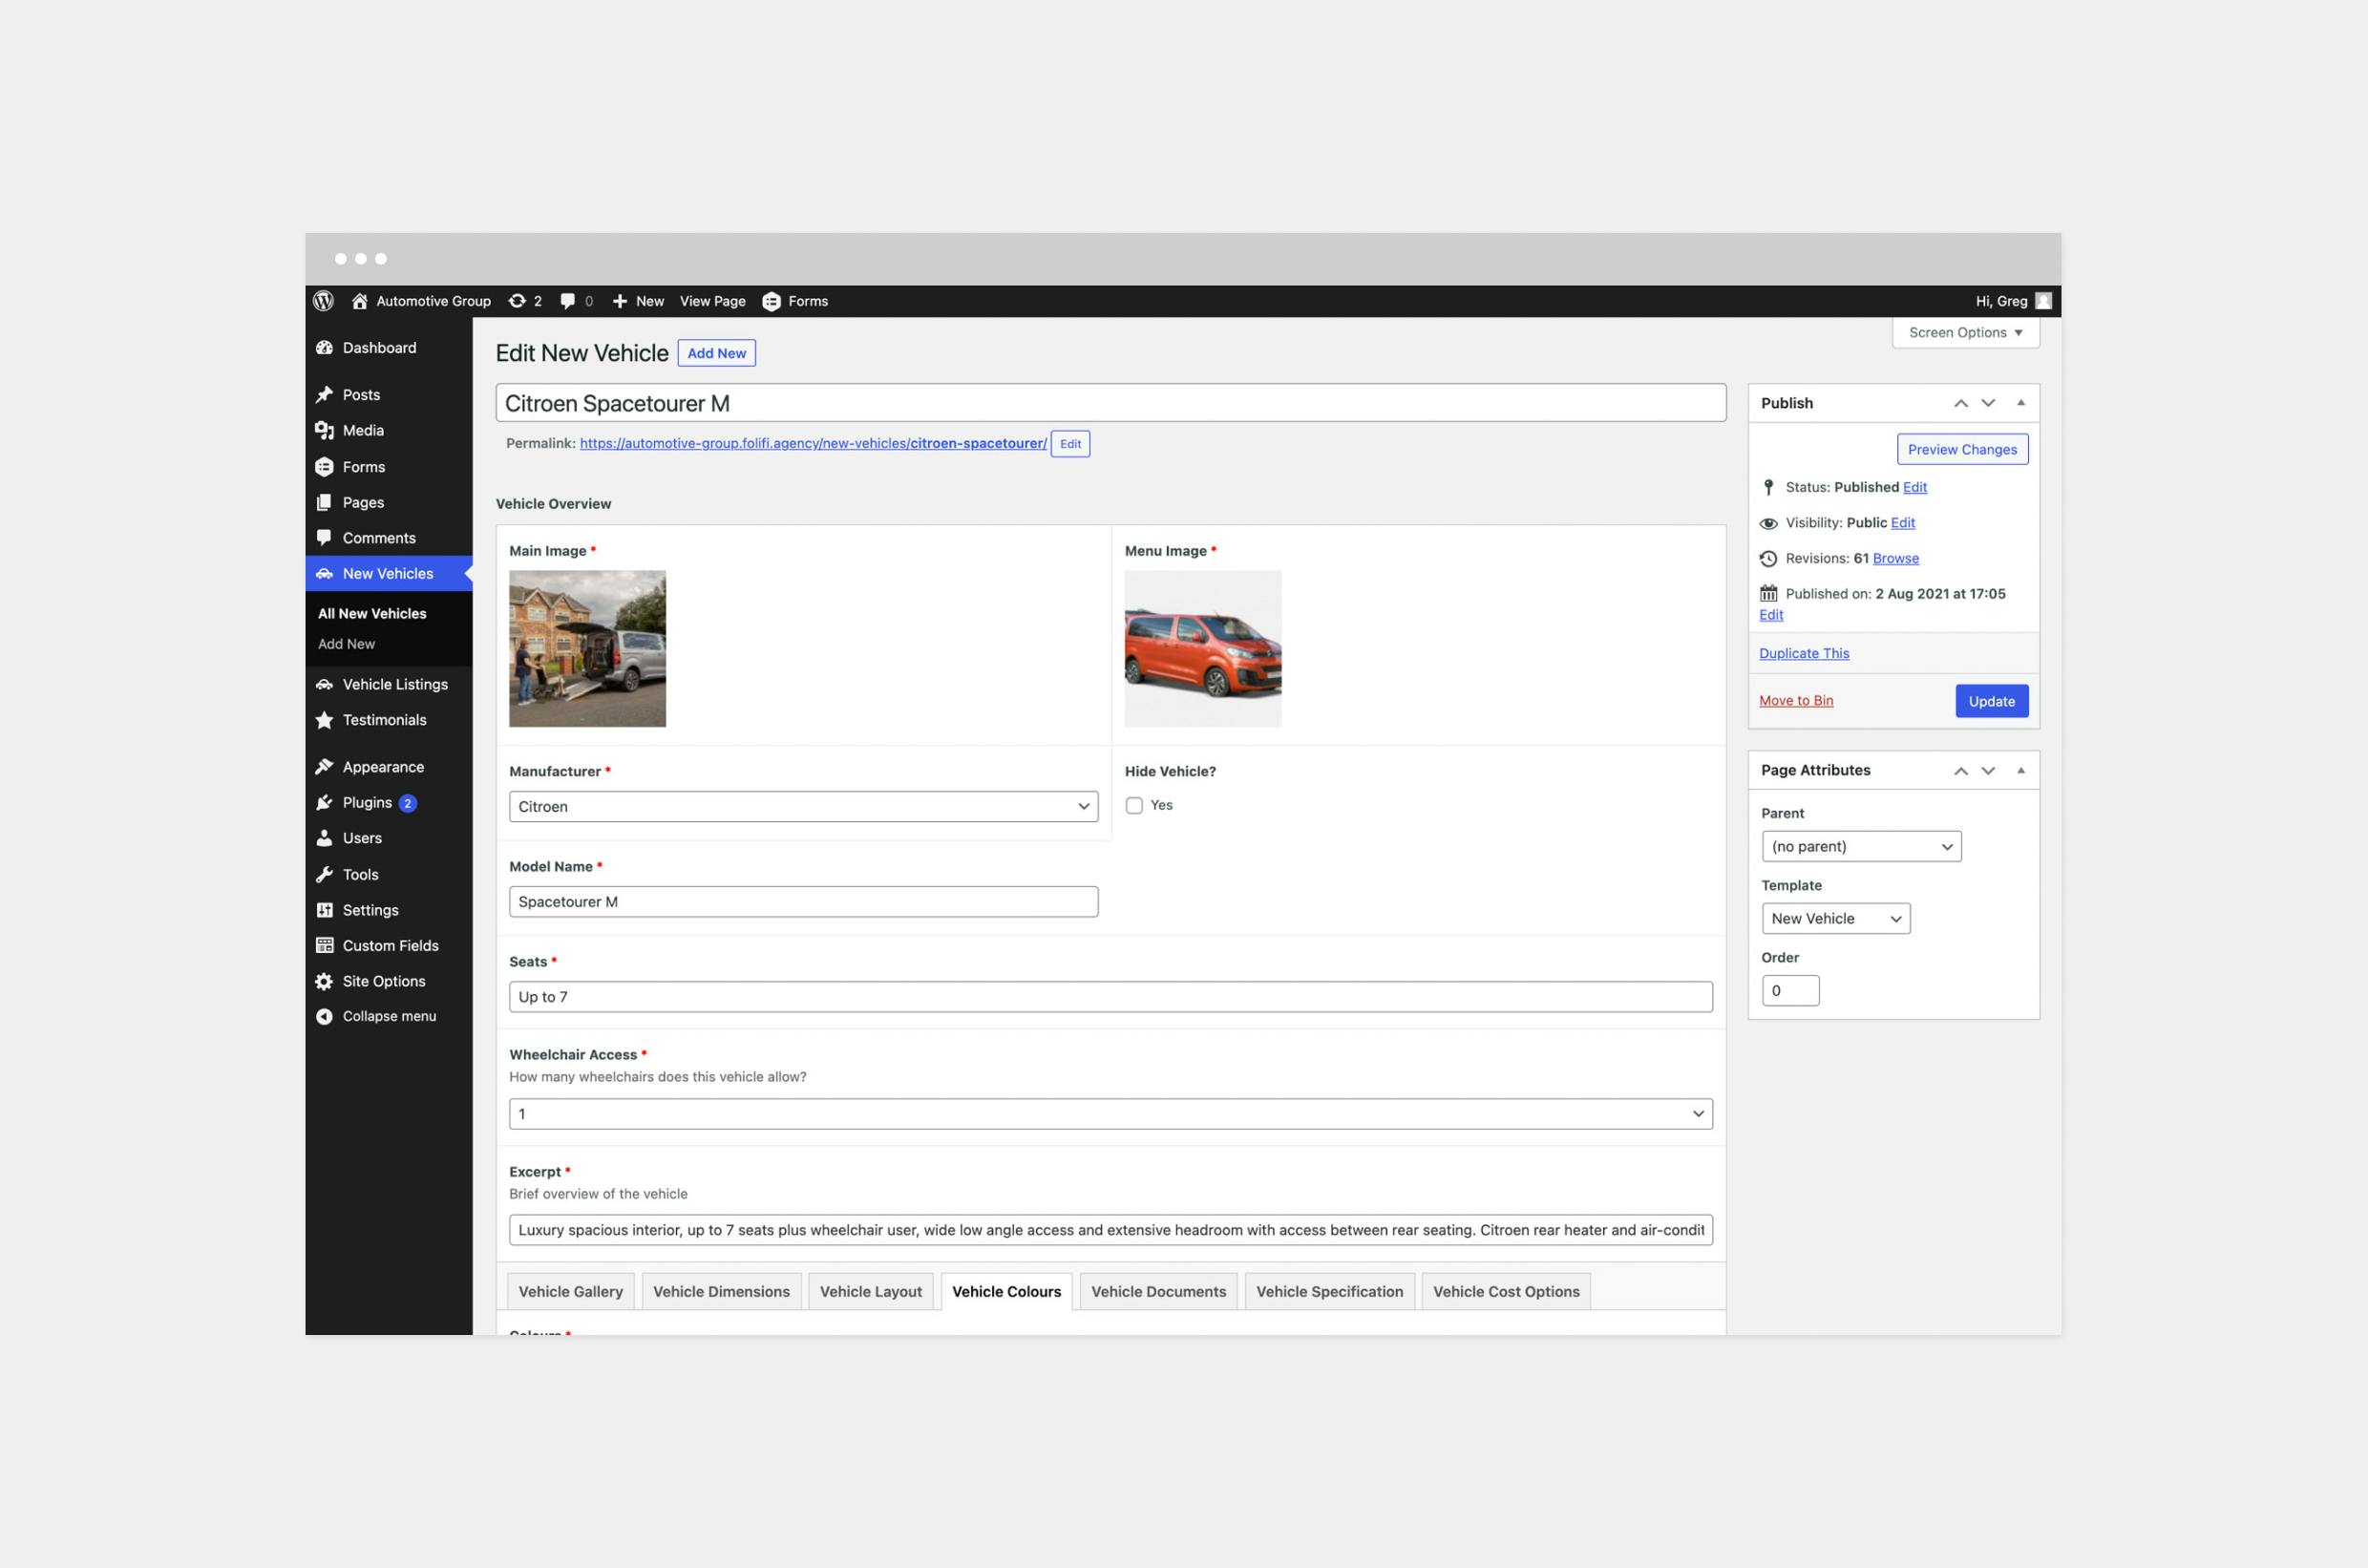The width and height of the screenshot is (2368, 1568).
Task: Click Greg's avatar in admin bar
Action: pyautogui.click(x=2044, y=301)
